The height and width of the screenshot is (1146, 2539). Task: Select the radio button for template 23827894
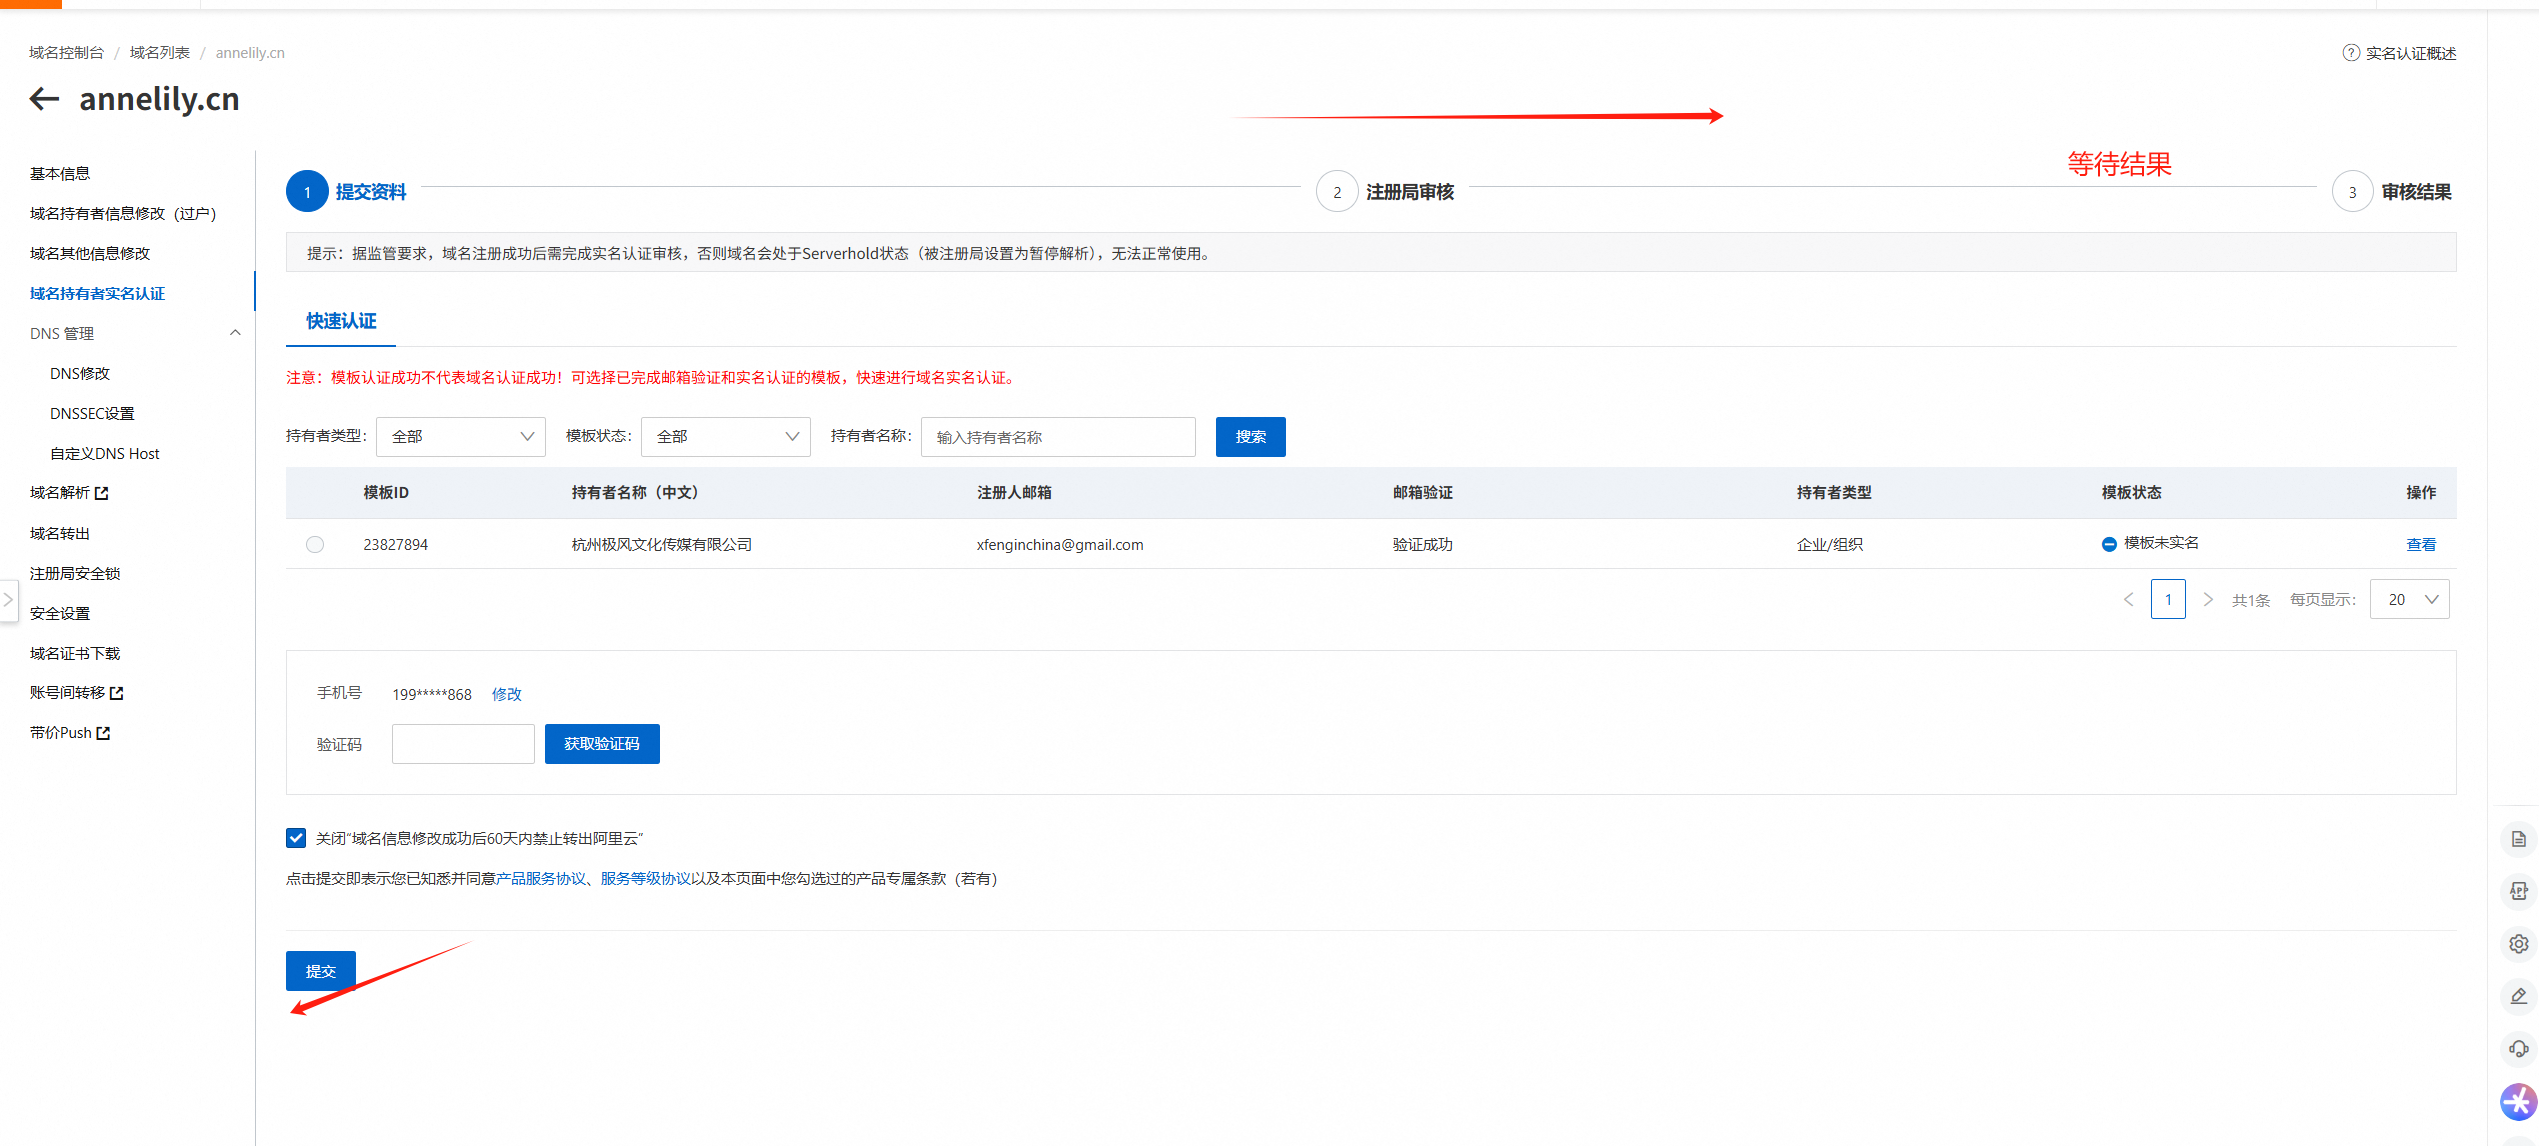pyautogui.click(x=315, y=545)
